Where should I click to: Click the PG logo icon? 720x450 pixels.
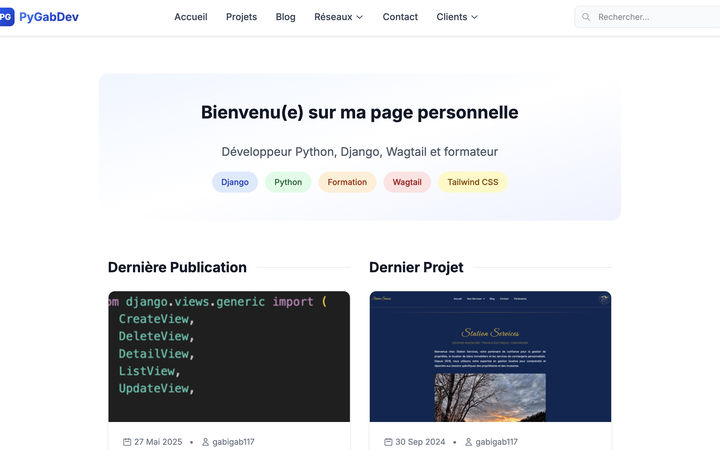pos(6,17)
